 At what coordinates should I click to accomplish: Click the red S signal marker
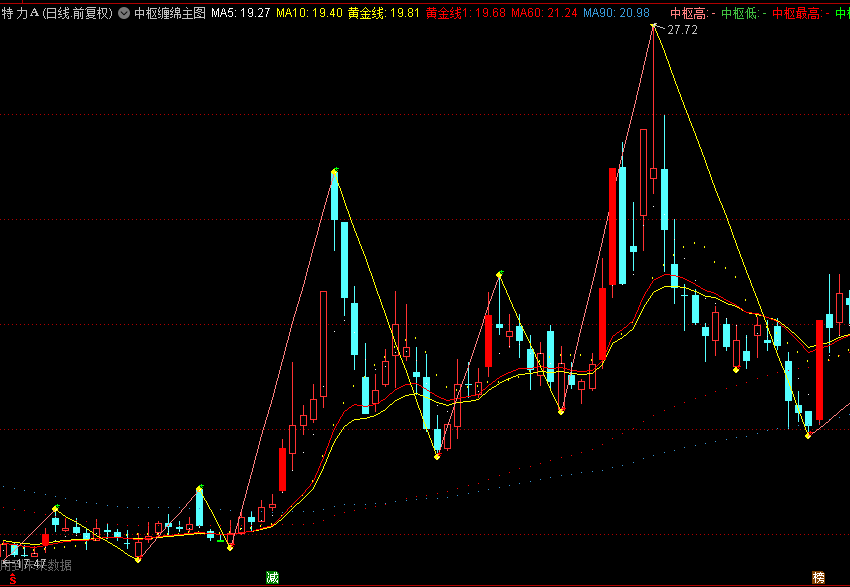point(12,580)
